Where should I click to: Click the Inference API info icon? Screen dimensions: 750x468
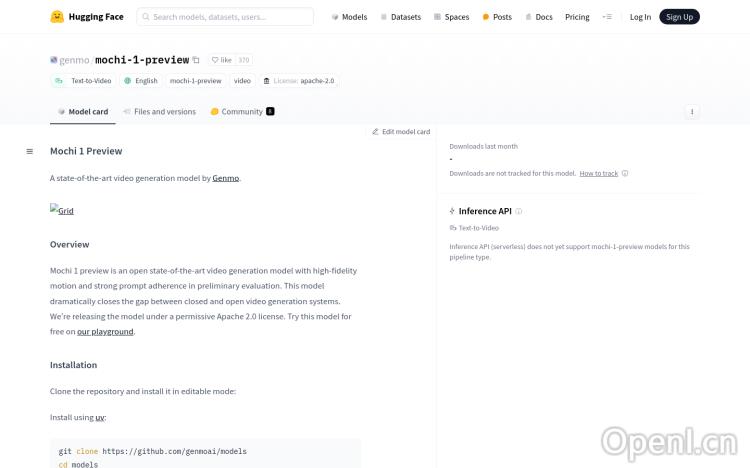point(518,211)
